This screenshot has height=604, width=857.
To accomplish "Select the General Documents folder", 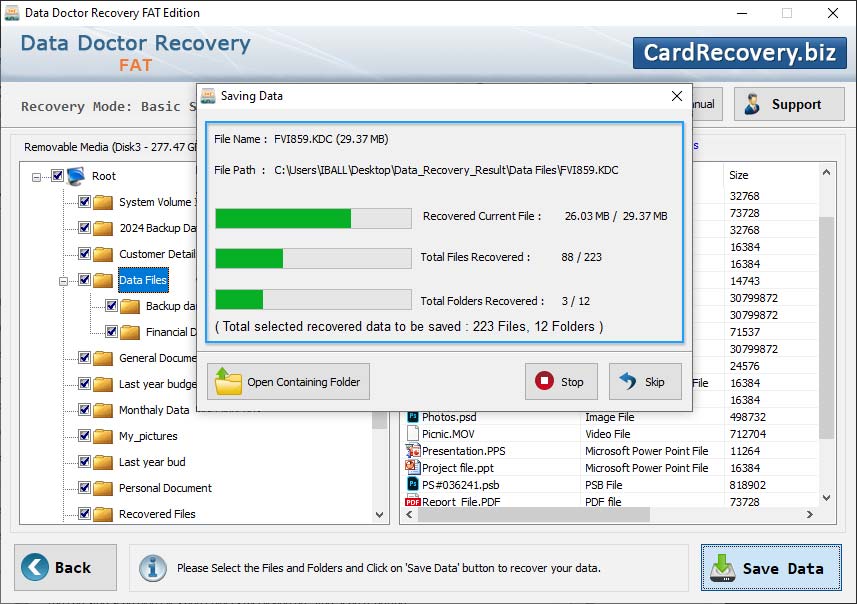I will pos(157,358).
